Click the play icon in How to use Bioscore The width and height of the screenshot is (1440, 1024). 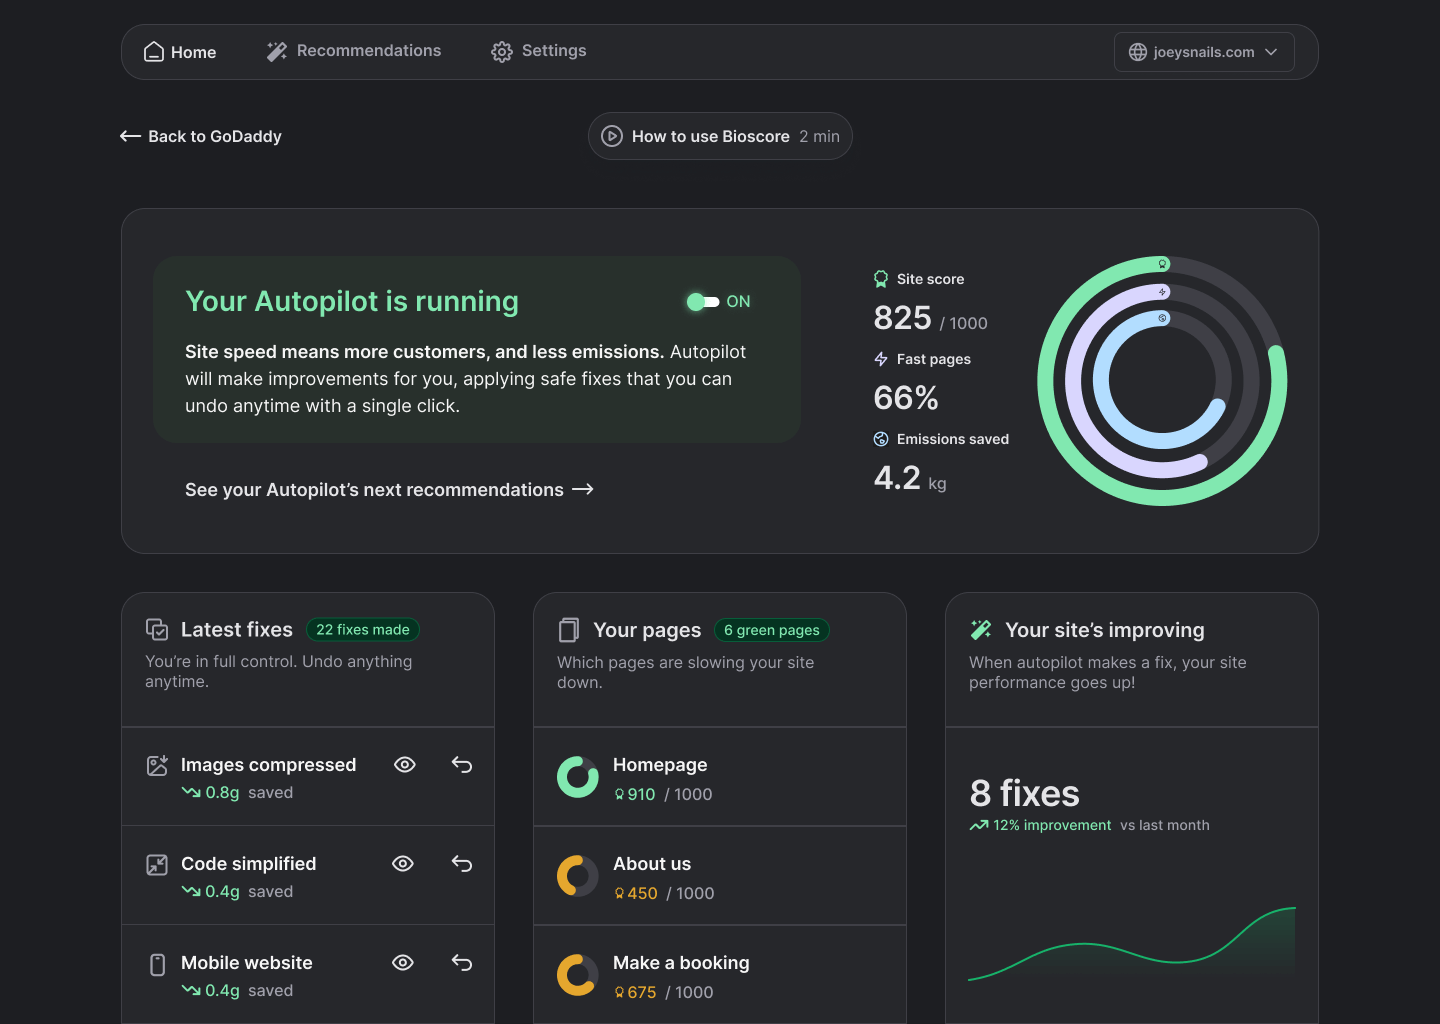click(x=612, y=136)
